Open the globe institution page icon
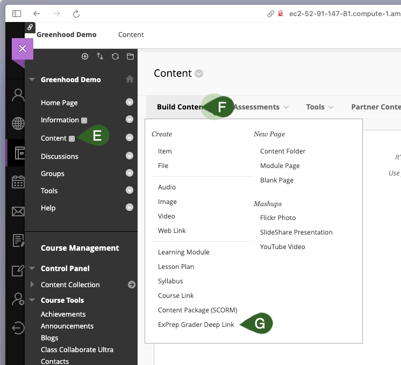This screenshot has width=401, height=365. coord(18,123)
